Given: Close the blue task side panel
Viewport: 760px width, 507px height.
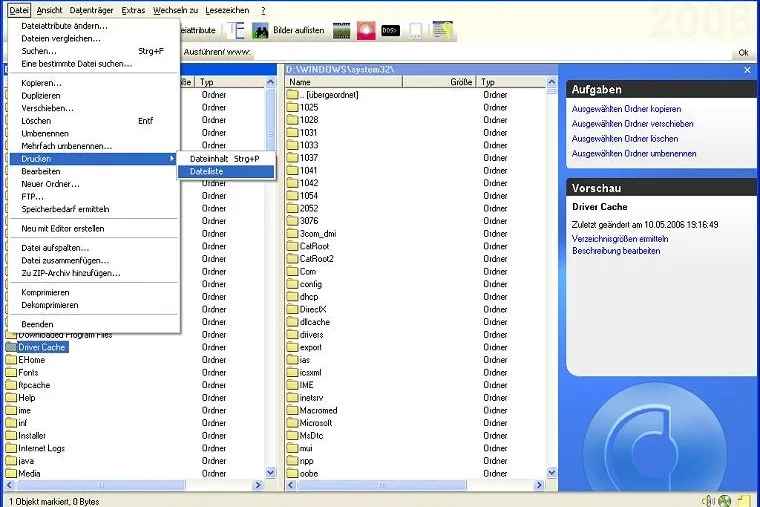Looking at the screenshot, I should pyautogui.click(x=747, y=70).
